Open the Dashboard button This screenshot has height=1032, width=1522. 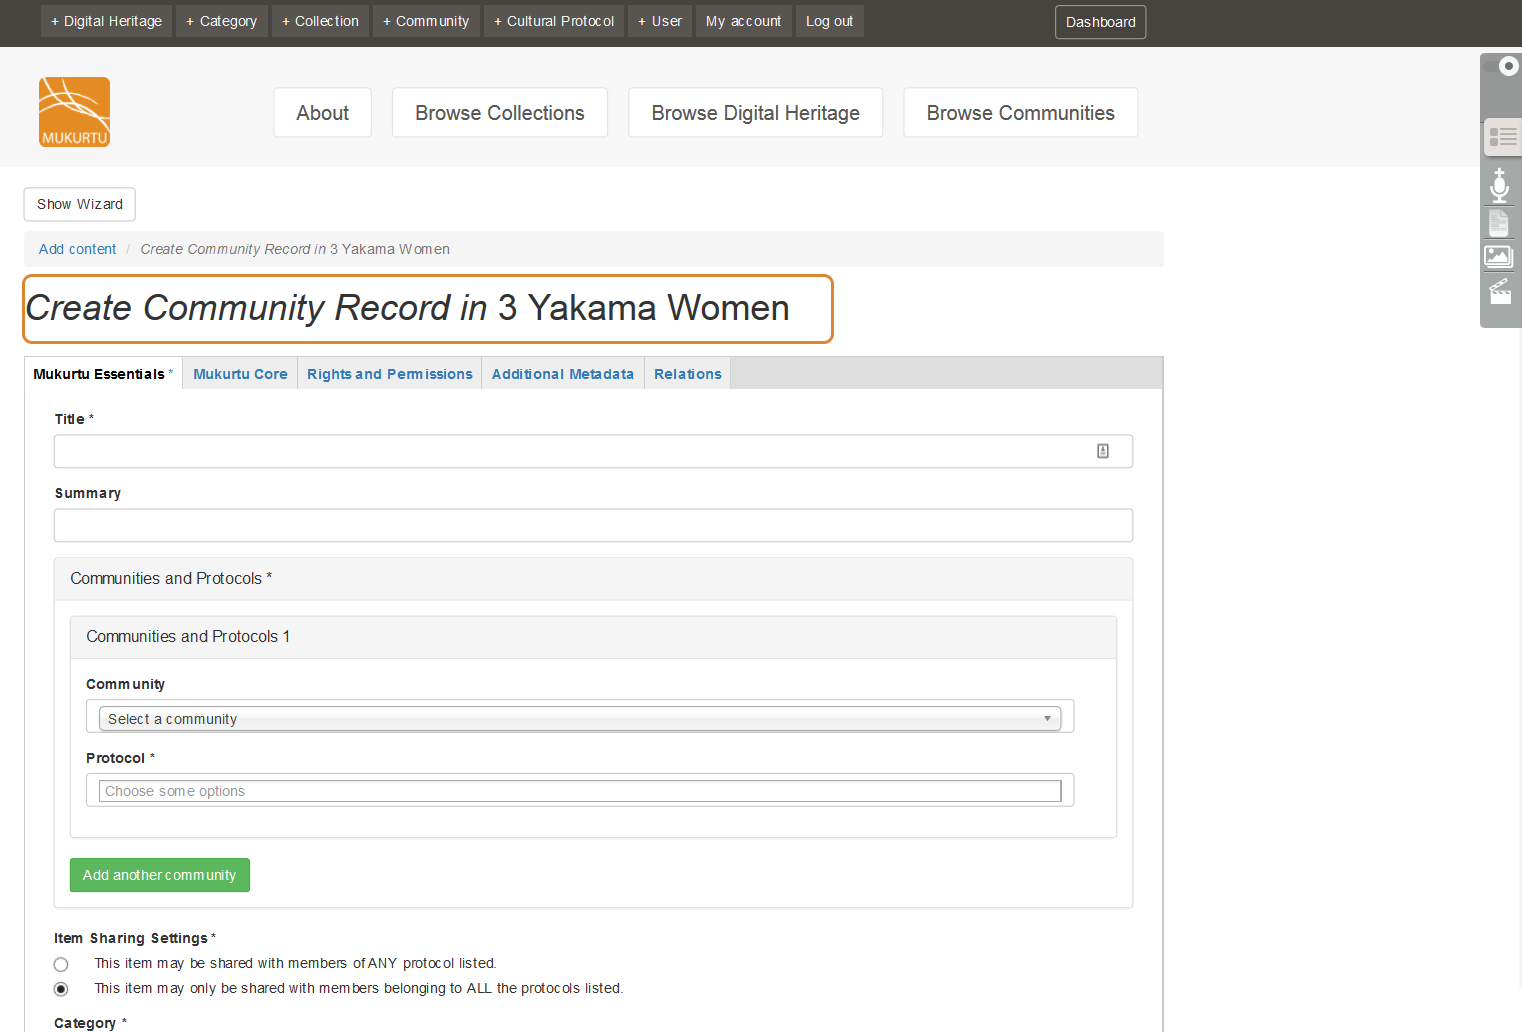coord(1101,22)
